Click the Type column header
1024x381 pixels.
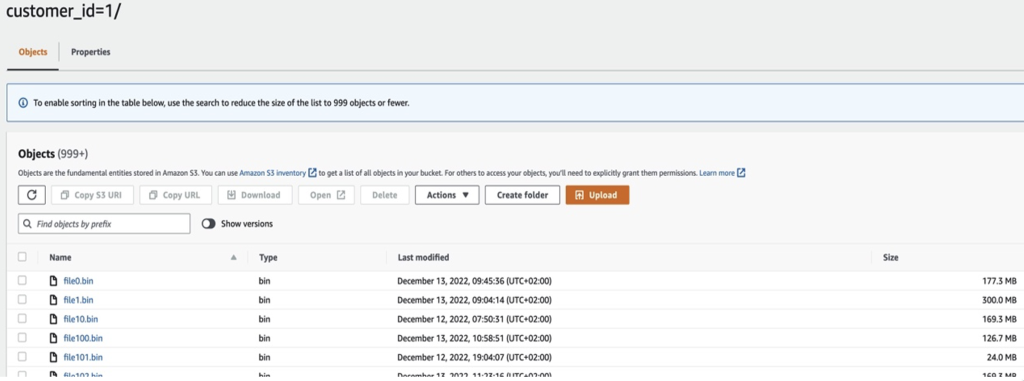pyautogui.click(x=268, y=257)
